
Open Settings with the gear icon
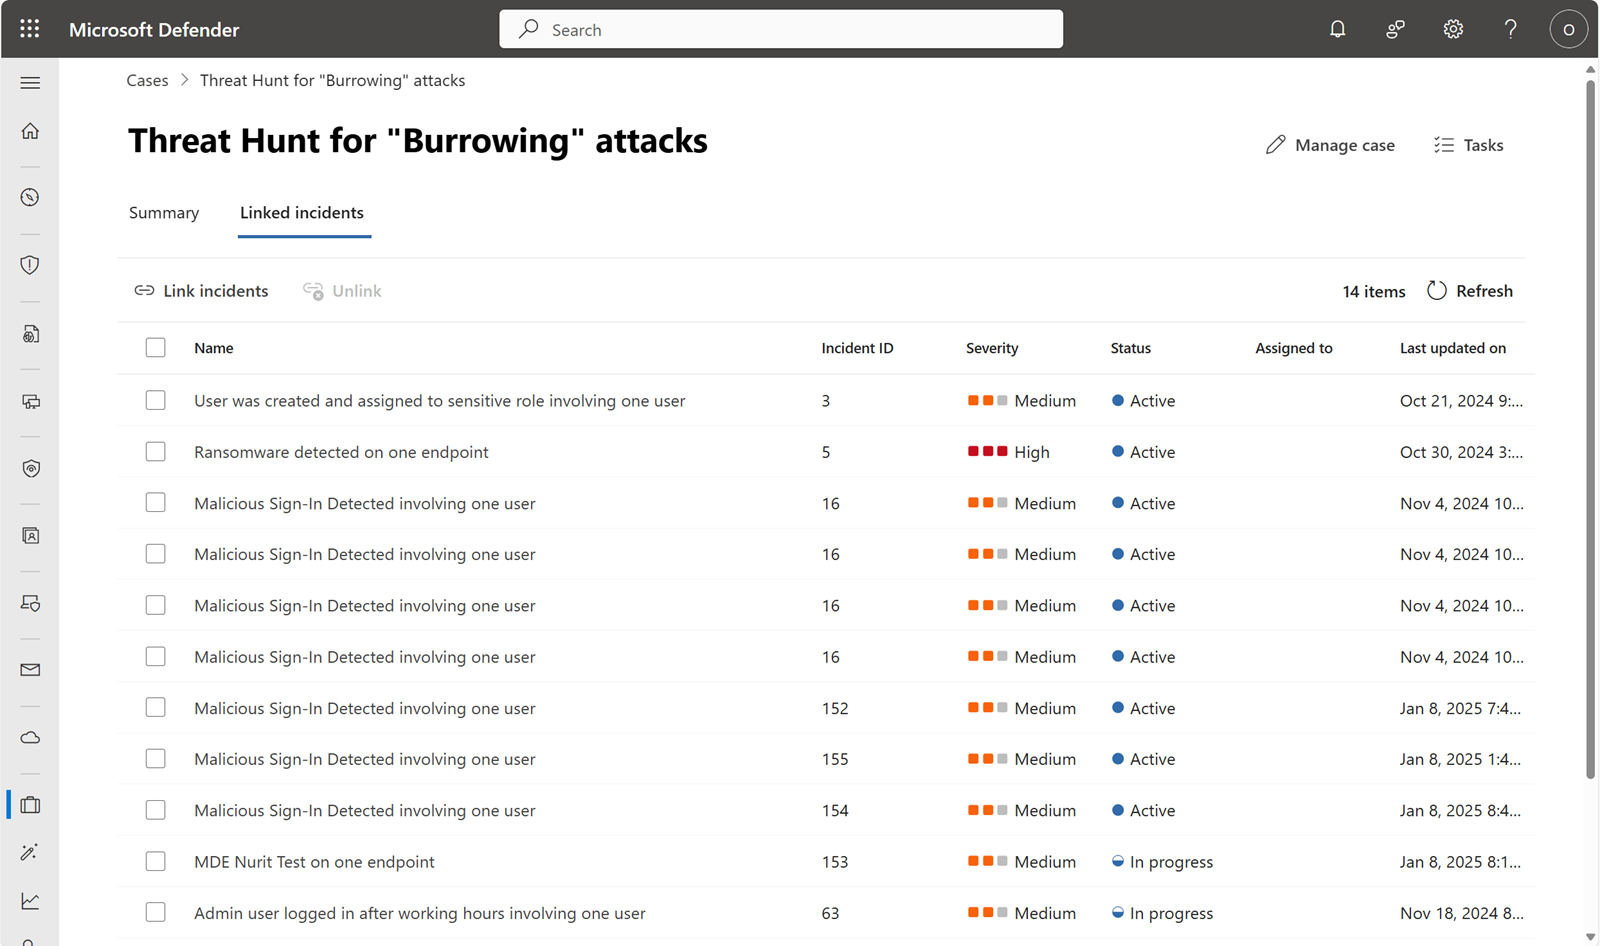tap(1452, 29)
